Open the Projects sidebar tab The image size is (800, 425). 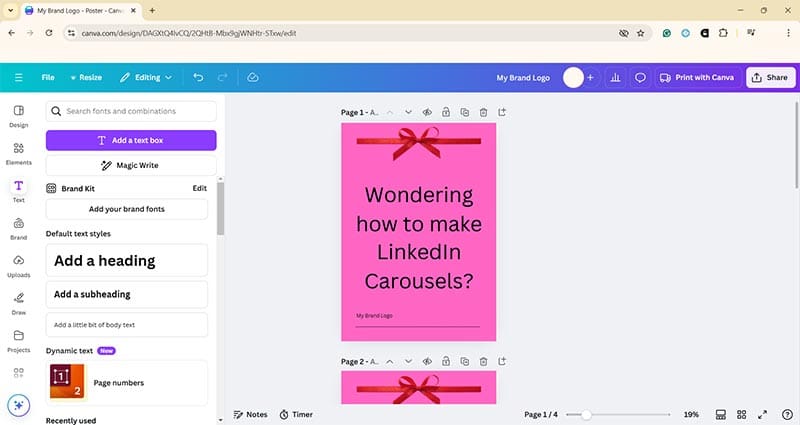[x=18, y=341]
